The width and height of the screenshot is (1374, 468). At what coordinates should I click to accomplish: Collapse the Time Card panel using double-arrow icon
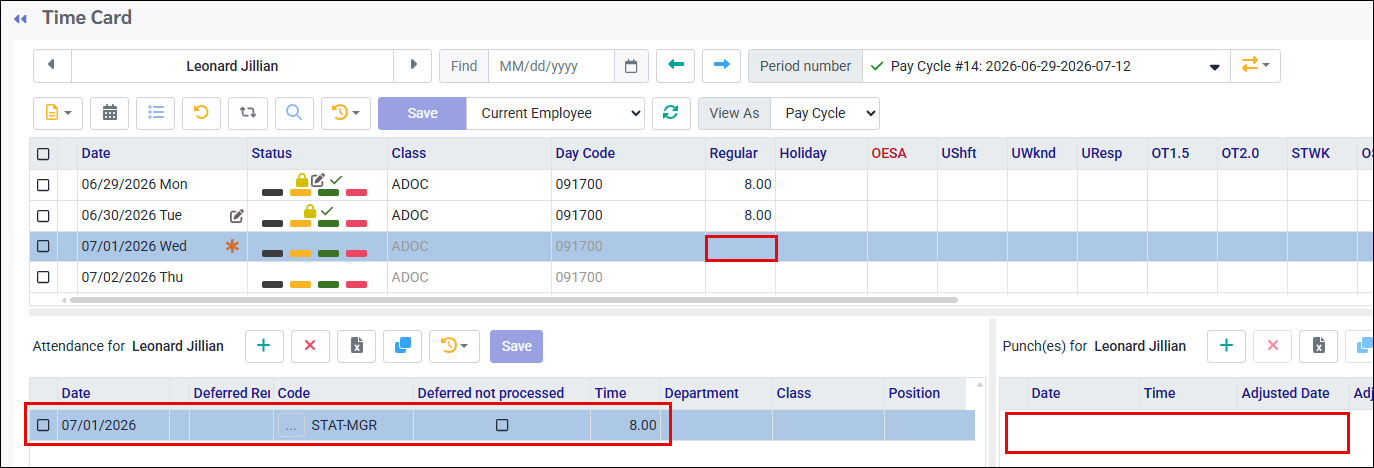pos(21,19)
